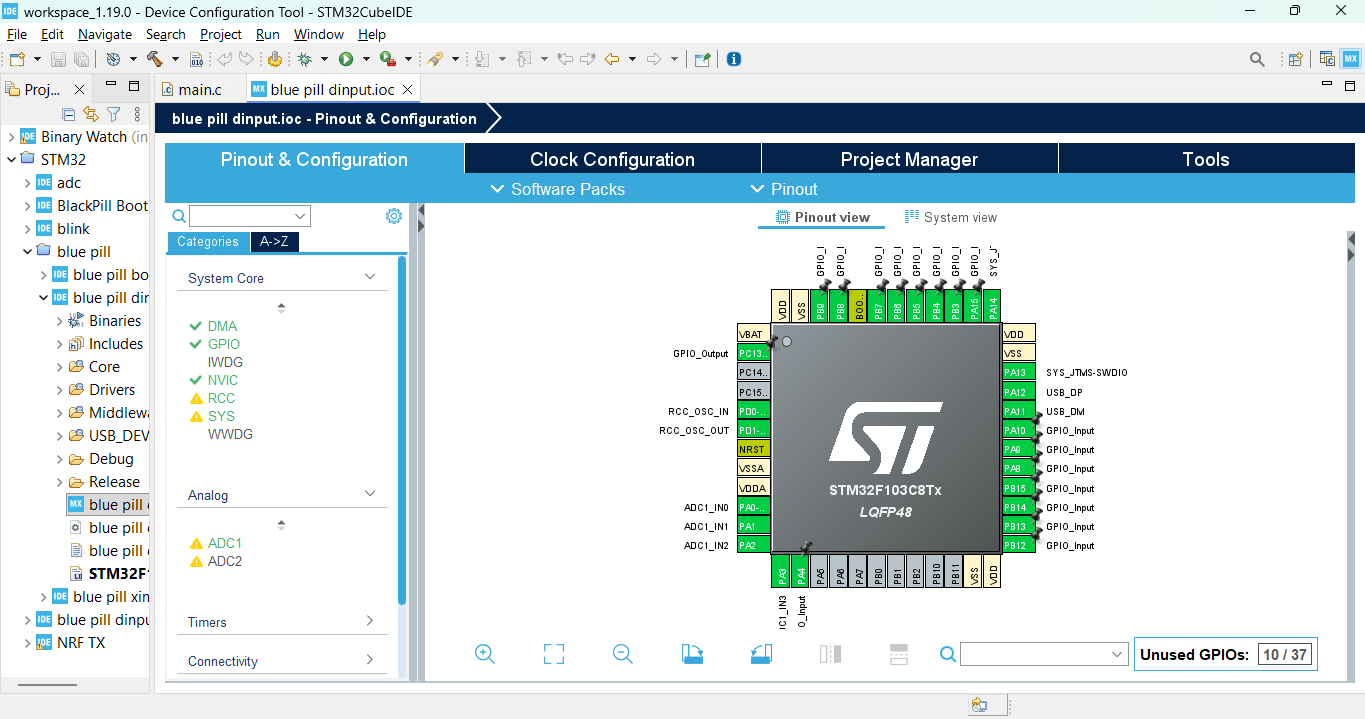The width and height of the screenshot is (1365, 719).
Task: Minimize the editor area panel
Action: (x=1326, y=85)
